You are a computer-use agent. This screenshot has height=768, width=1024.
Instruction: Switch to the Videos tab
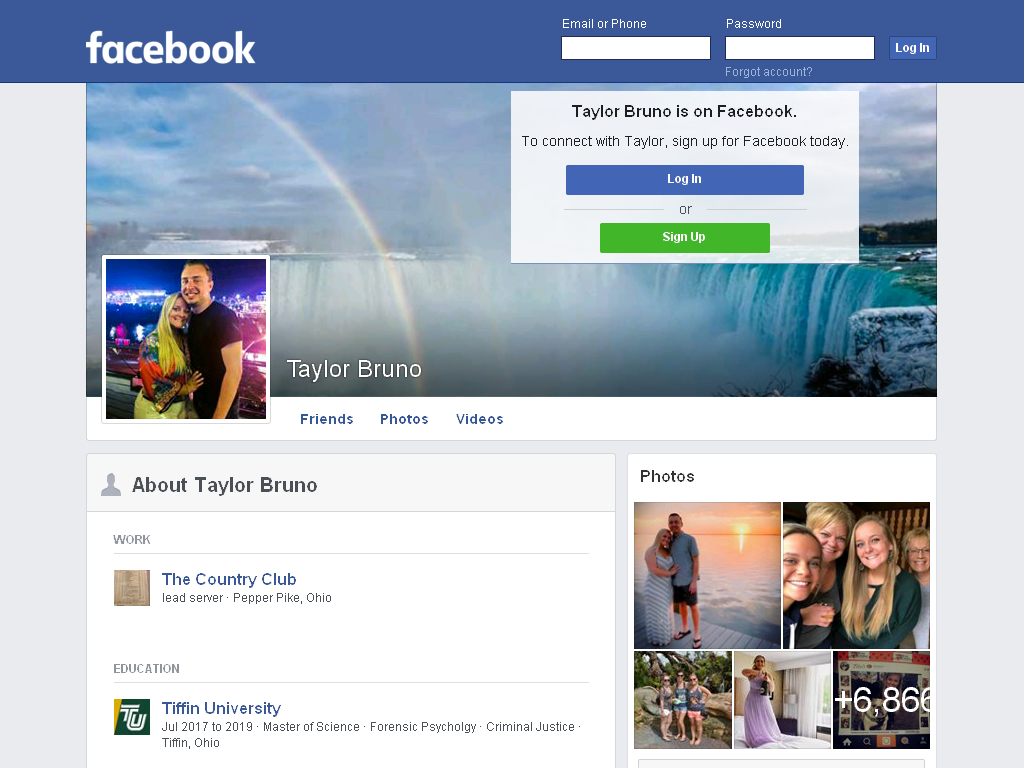pos(480,419)
